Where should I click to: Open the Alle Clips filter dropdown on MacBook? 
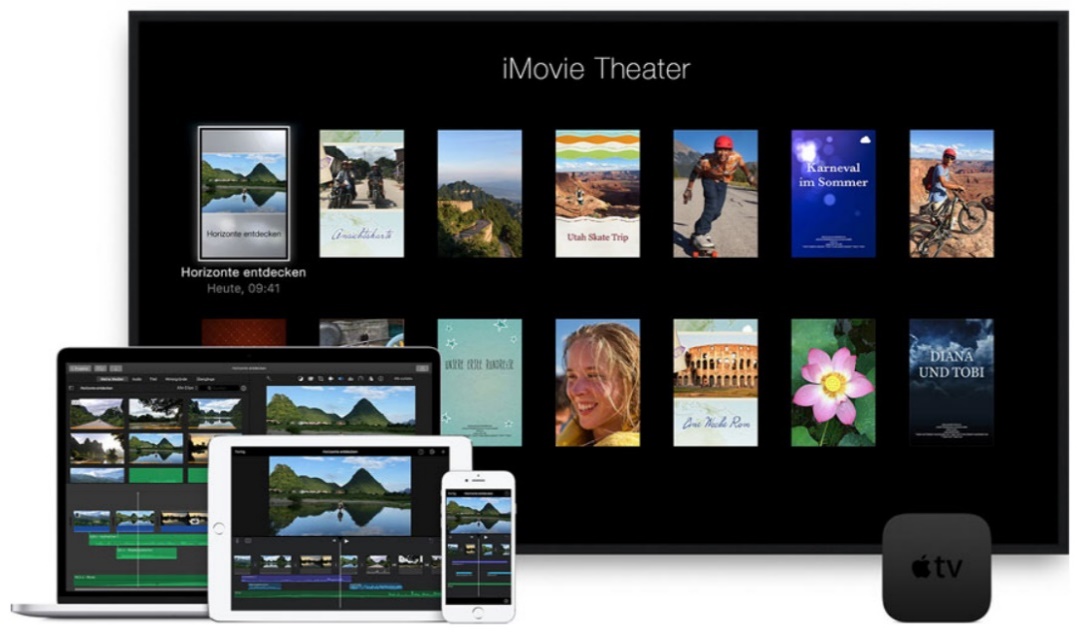click(x=188, y=388)
